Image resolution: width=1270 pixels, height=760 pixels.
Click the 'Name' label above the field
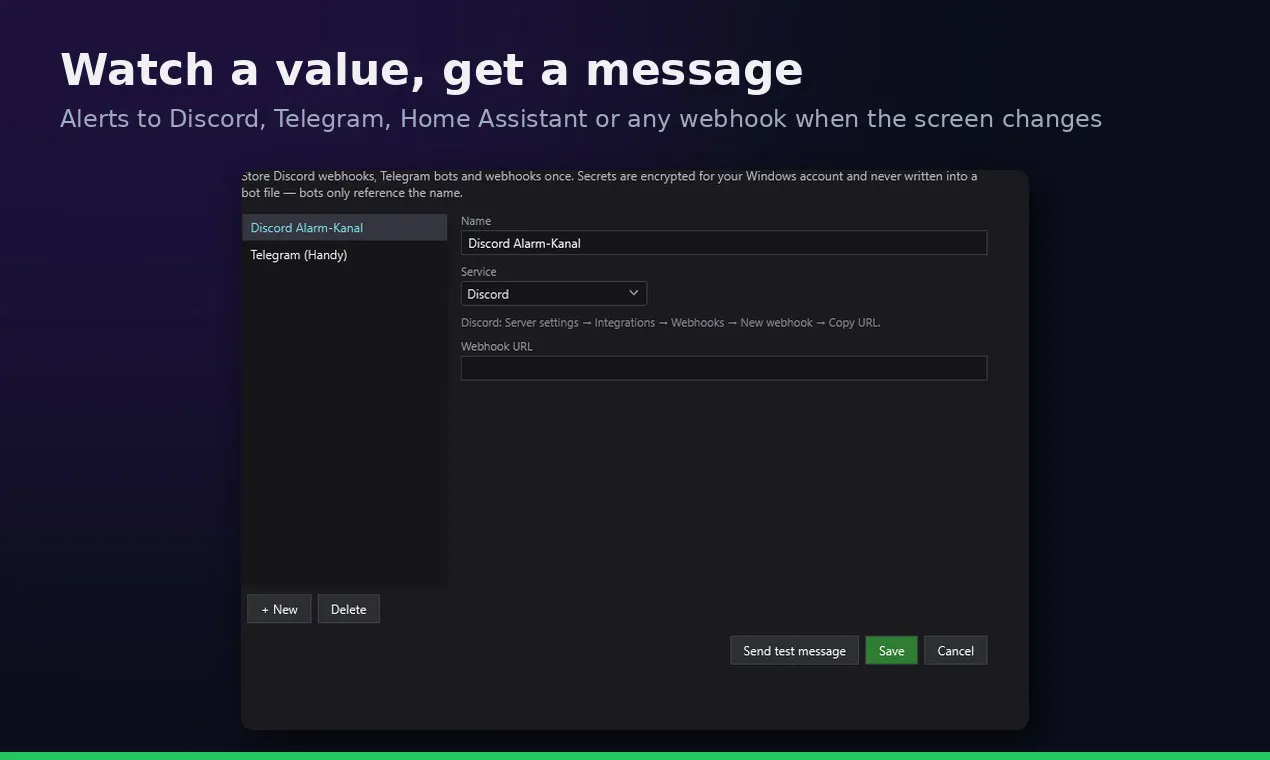click(476, 221)
